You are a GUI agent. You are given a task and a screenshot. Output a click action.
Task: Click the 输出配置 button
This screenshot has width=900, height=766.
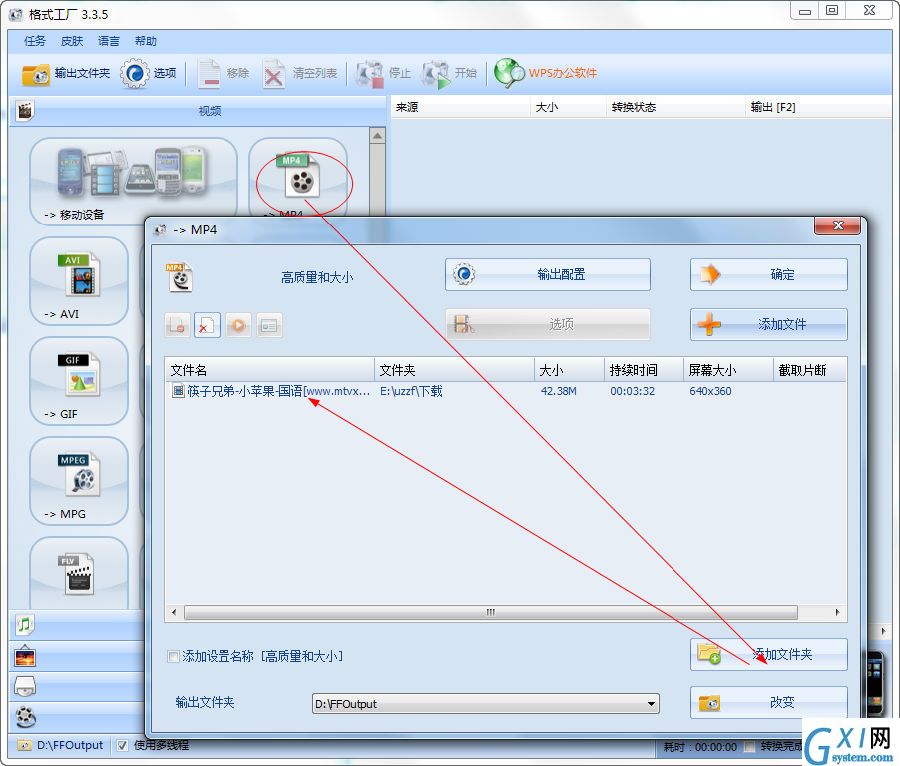pos(548,274)
